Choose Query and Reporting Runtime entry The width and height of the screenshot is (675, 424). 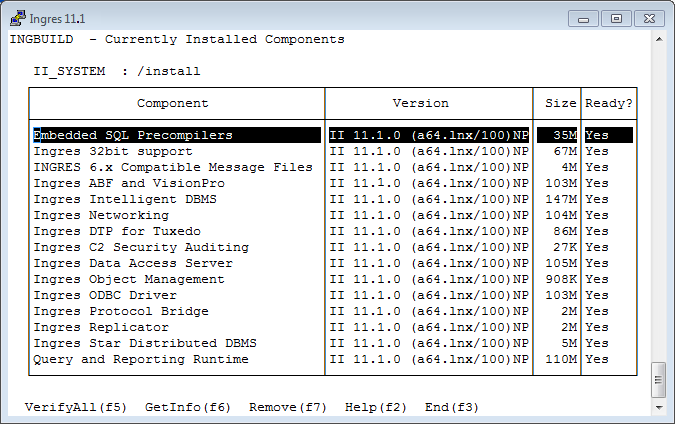click(x=141, y=359)
